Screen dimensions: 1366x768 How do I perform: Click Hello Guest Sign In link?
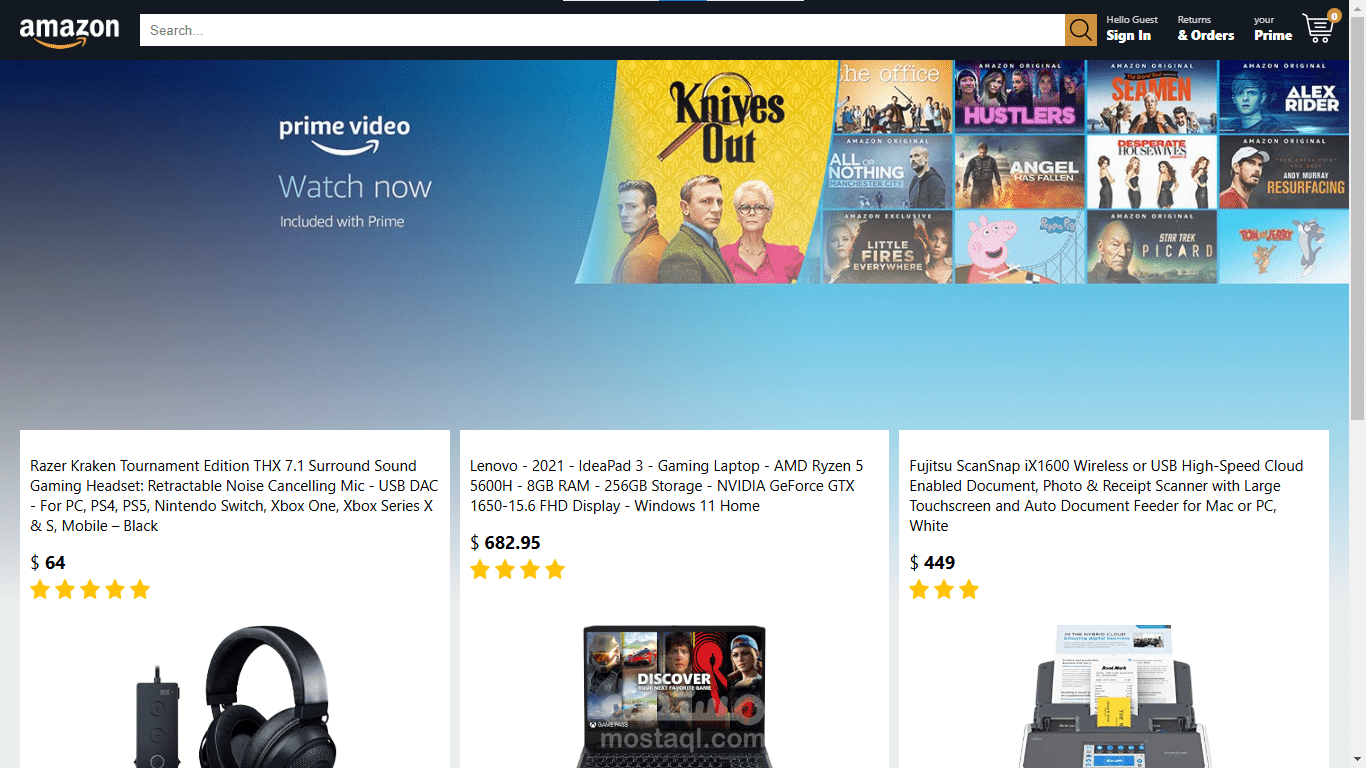pyautogui.click(x=1131, y=29)
